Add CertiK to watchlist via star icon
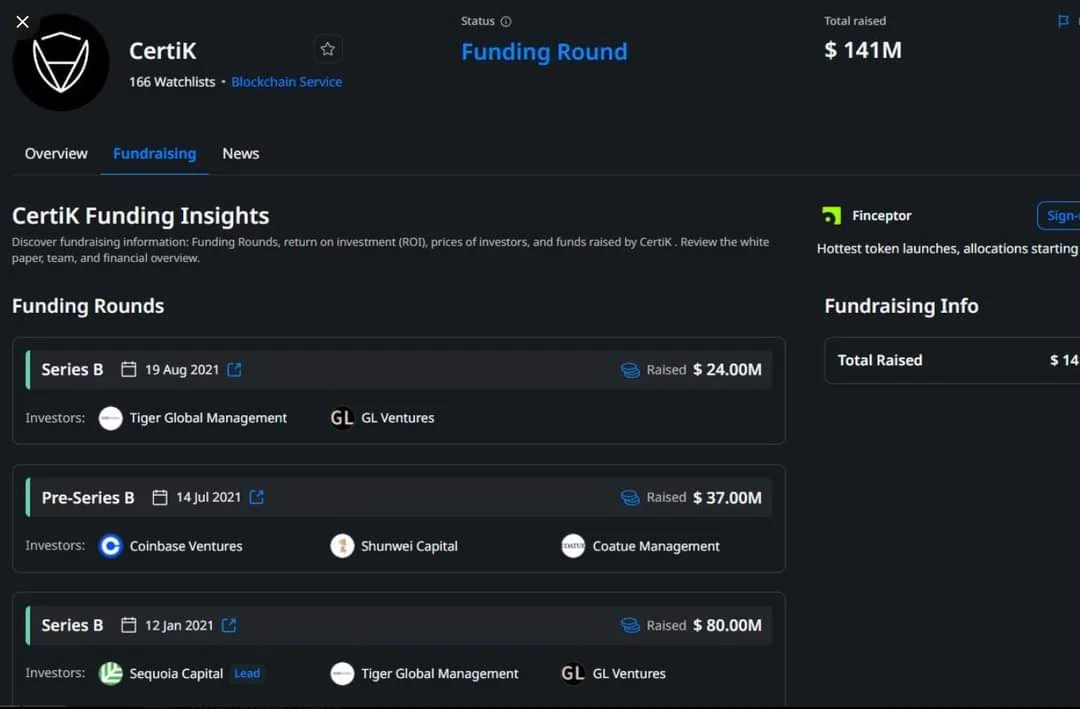 tap(327, 49)
